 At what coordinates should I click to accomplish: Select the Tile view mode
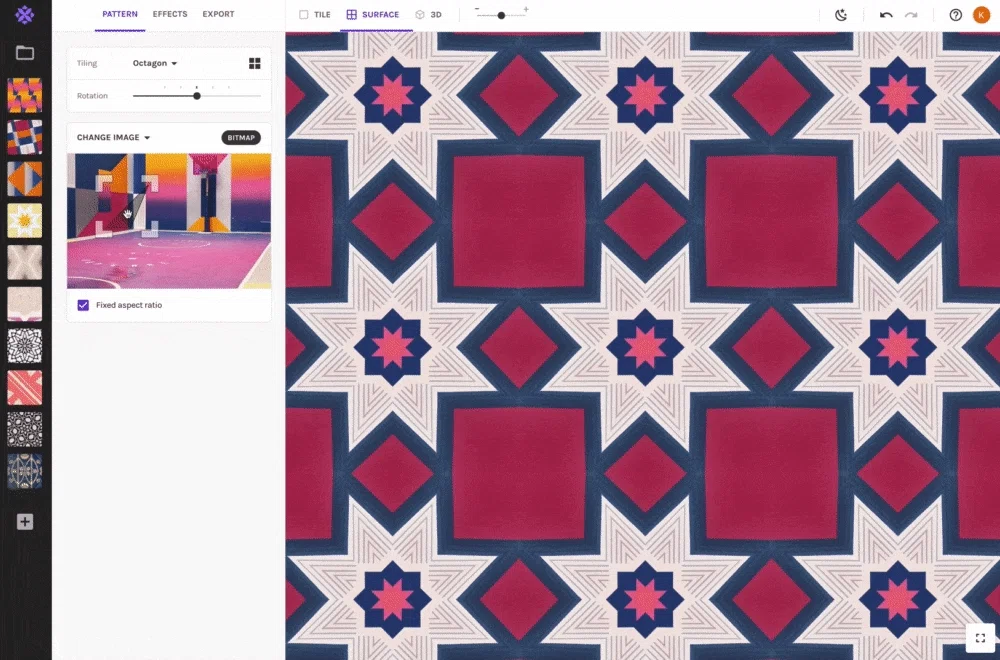[315, 15]
